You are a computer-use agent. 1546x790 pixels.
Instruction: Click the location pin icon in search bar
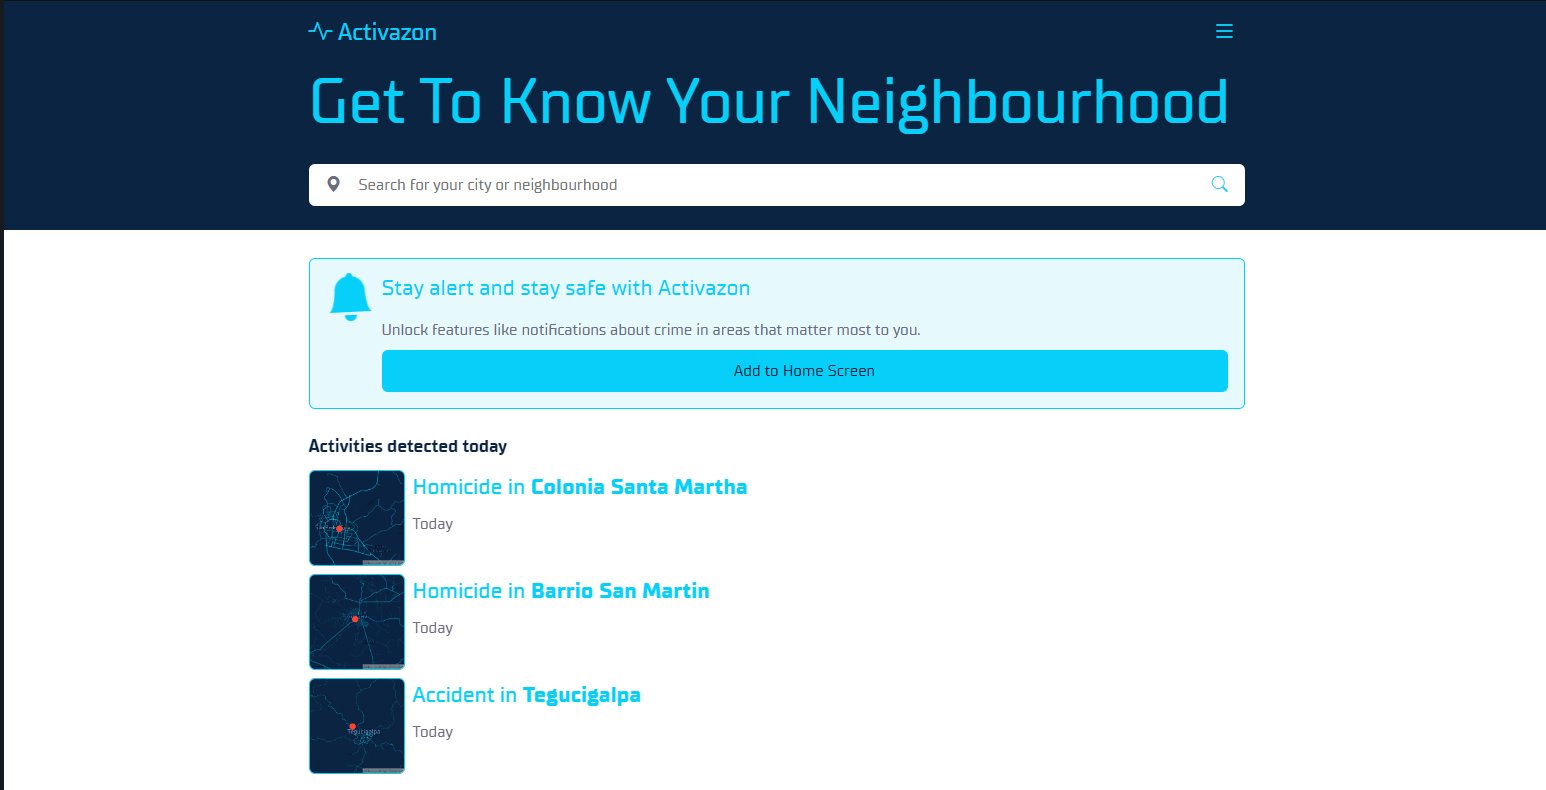coord(334,185)
